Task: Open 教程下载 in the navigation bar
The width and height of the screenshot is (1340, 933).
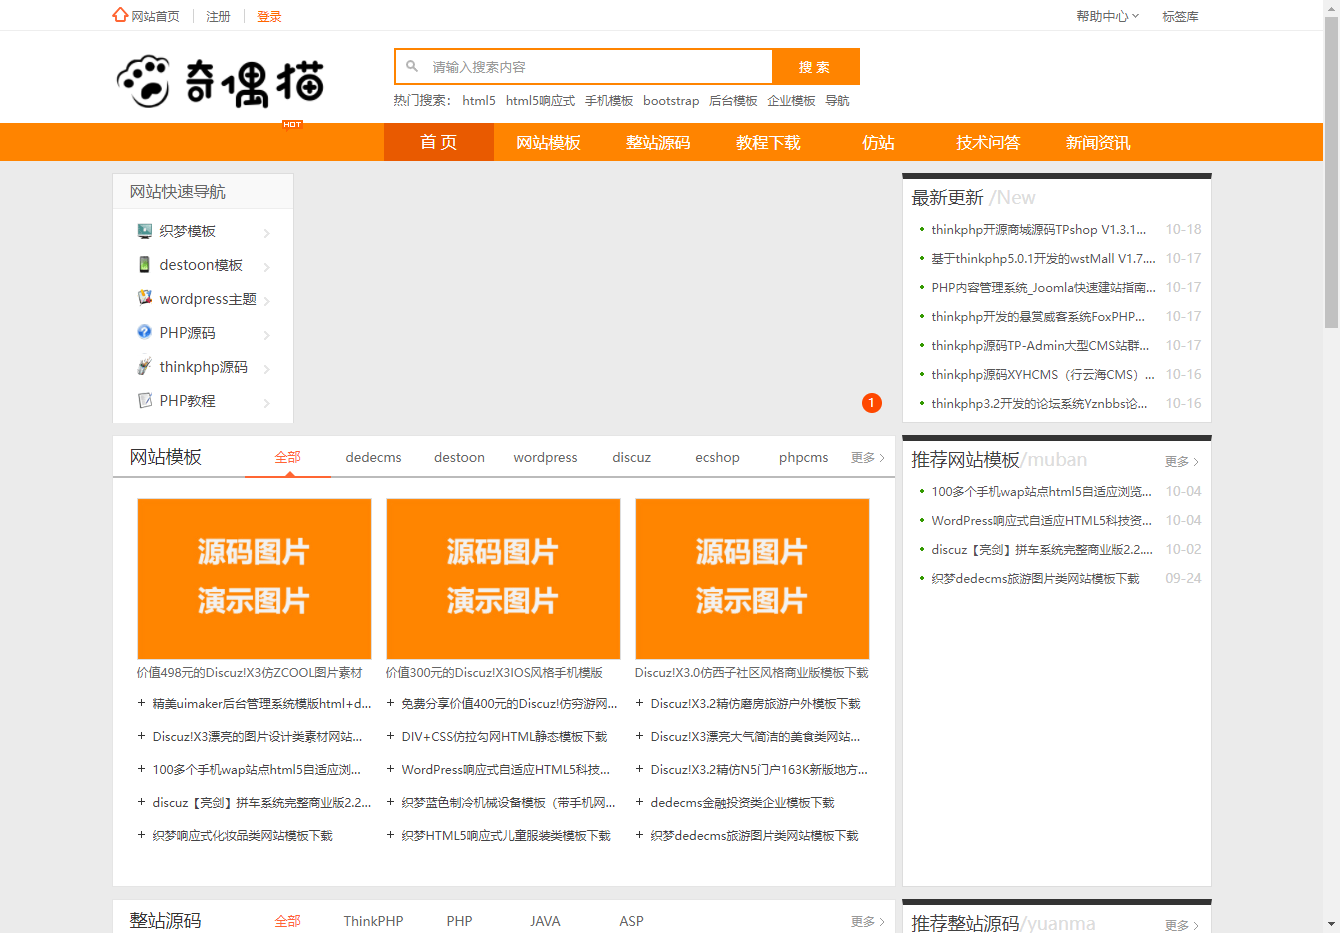Action: 769,142
